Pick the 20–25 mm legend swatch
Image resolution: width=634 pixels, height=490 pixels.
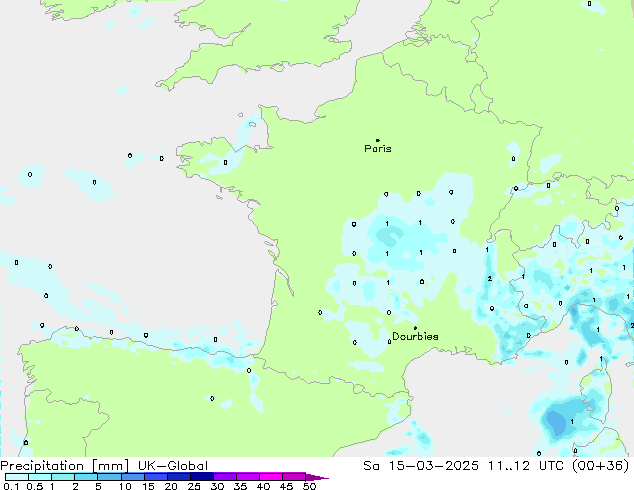(x=178, y=477)
